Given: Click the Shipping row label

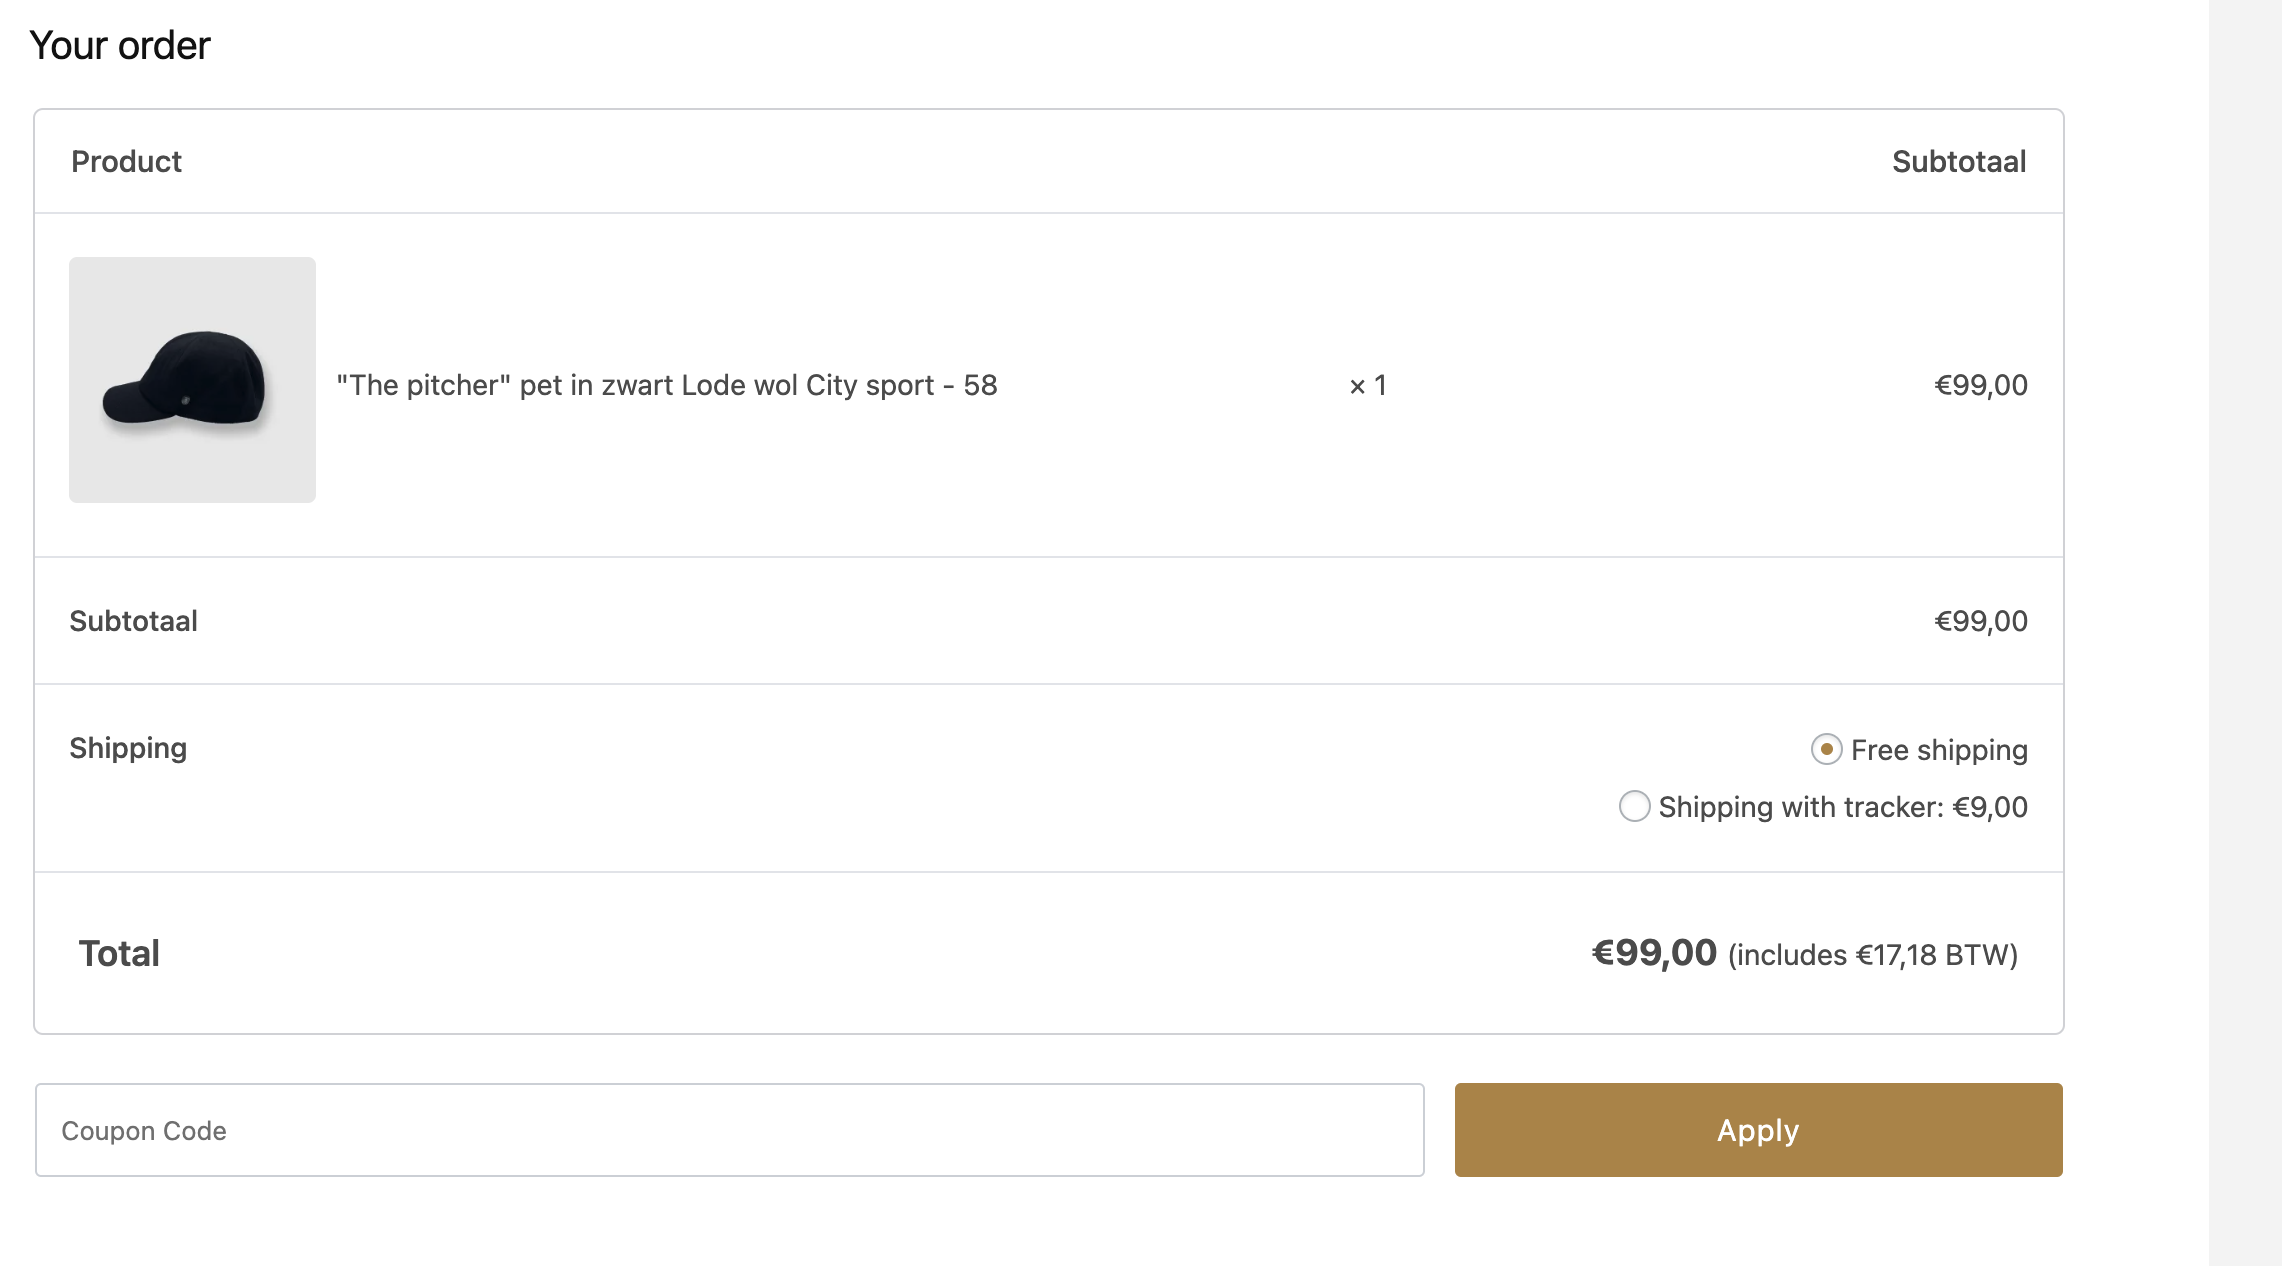Looking at the screenshot, I should click(x=128, y=749).
